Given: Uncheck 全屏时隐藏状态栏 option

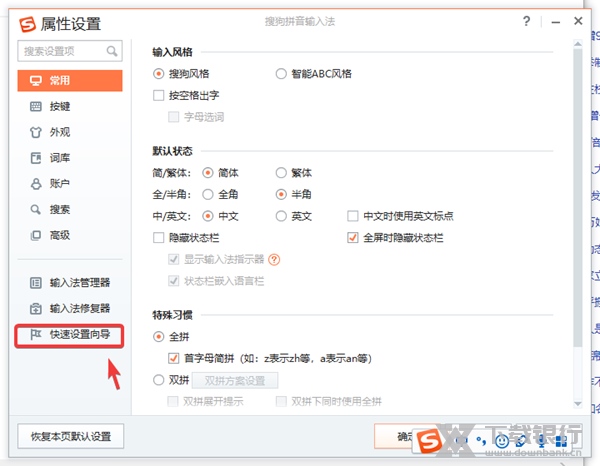Looking at the screenshot, I should click(353, 238).
